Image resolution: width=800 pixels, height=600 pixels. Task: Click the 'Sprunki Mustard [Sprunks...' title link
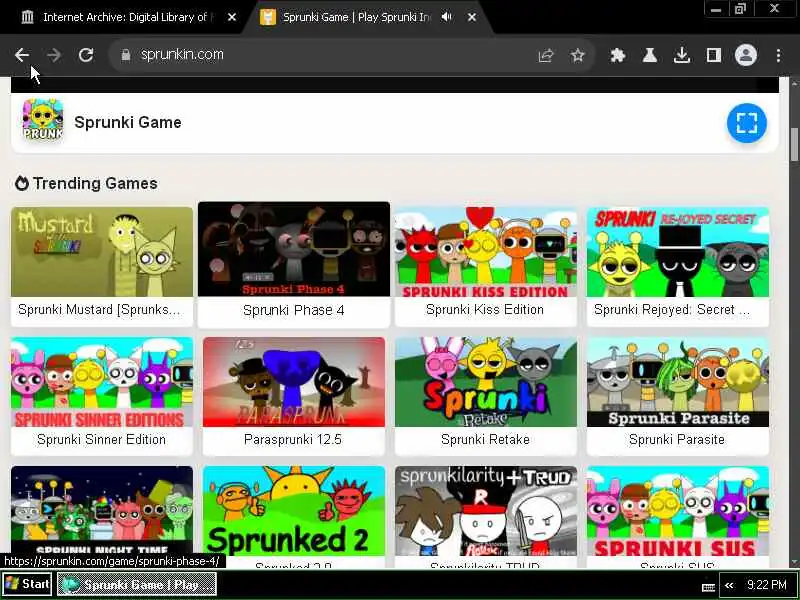[99, 310]
